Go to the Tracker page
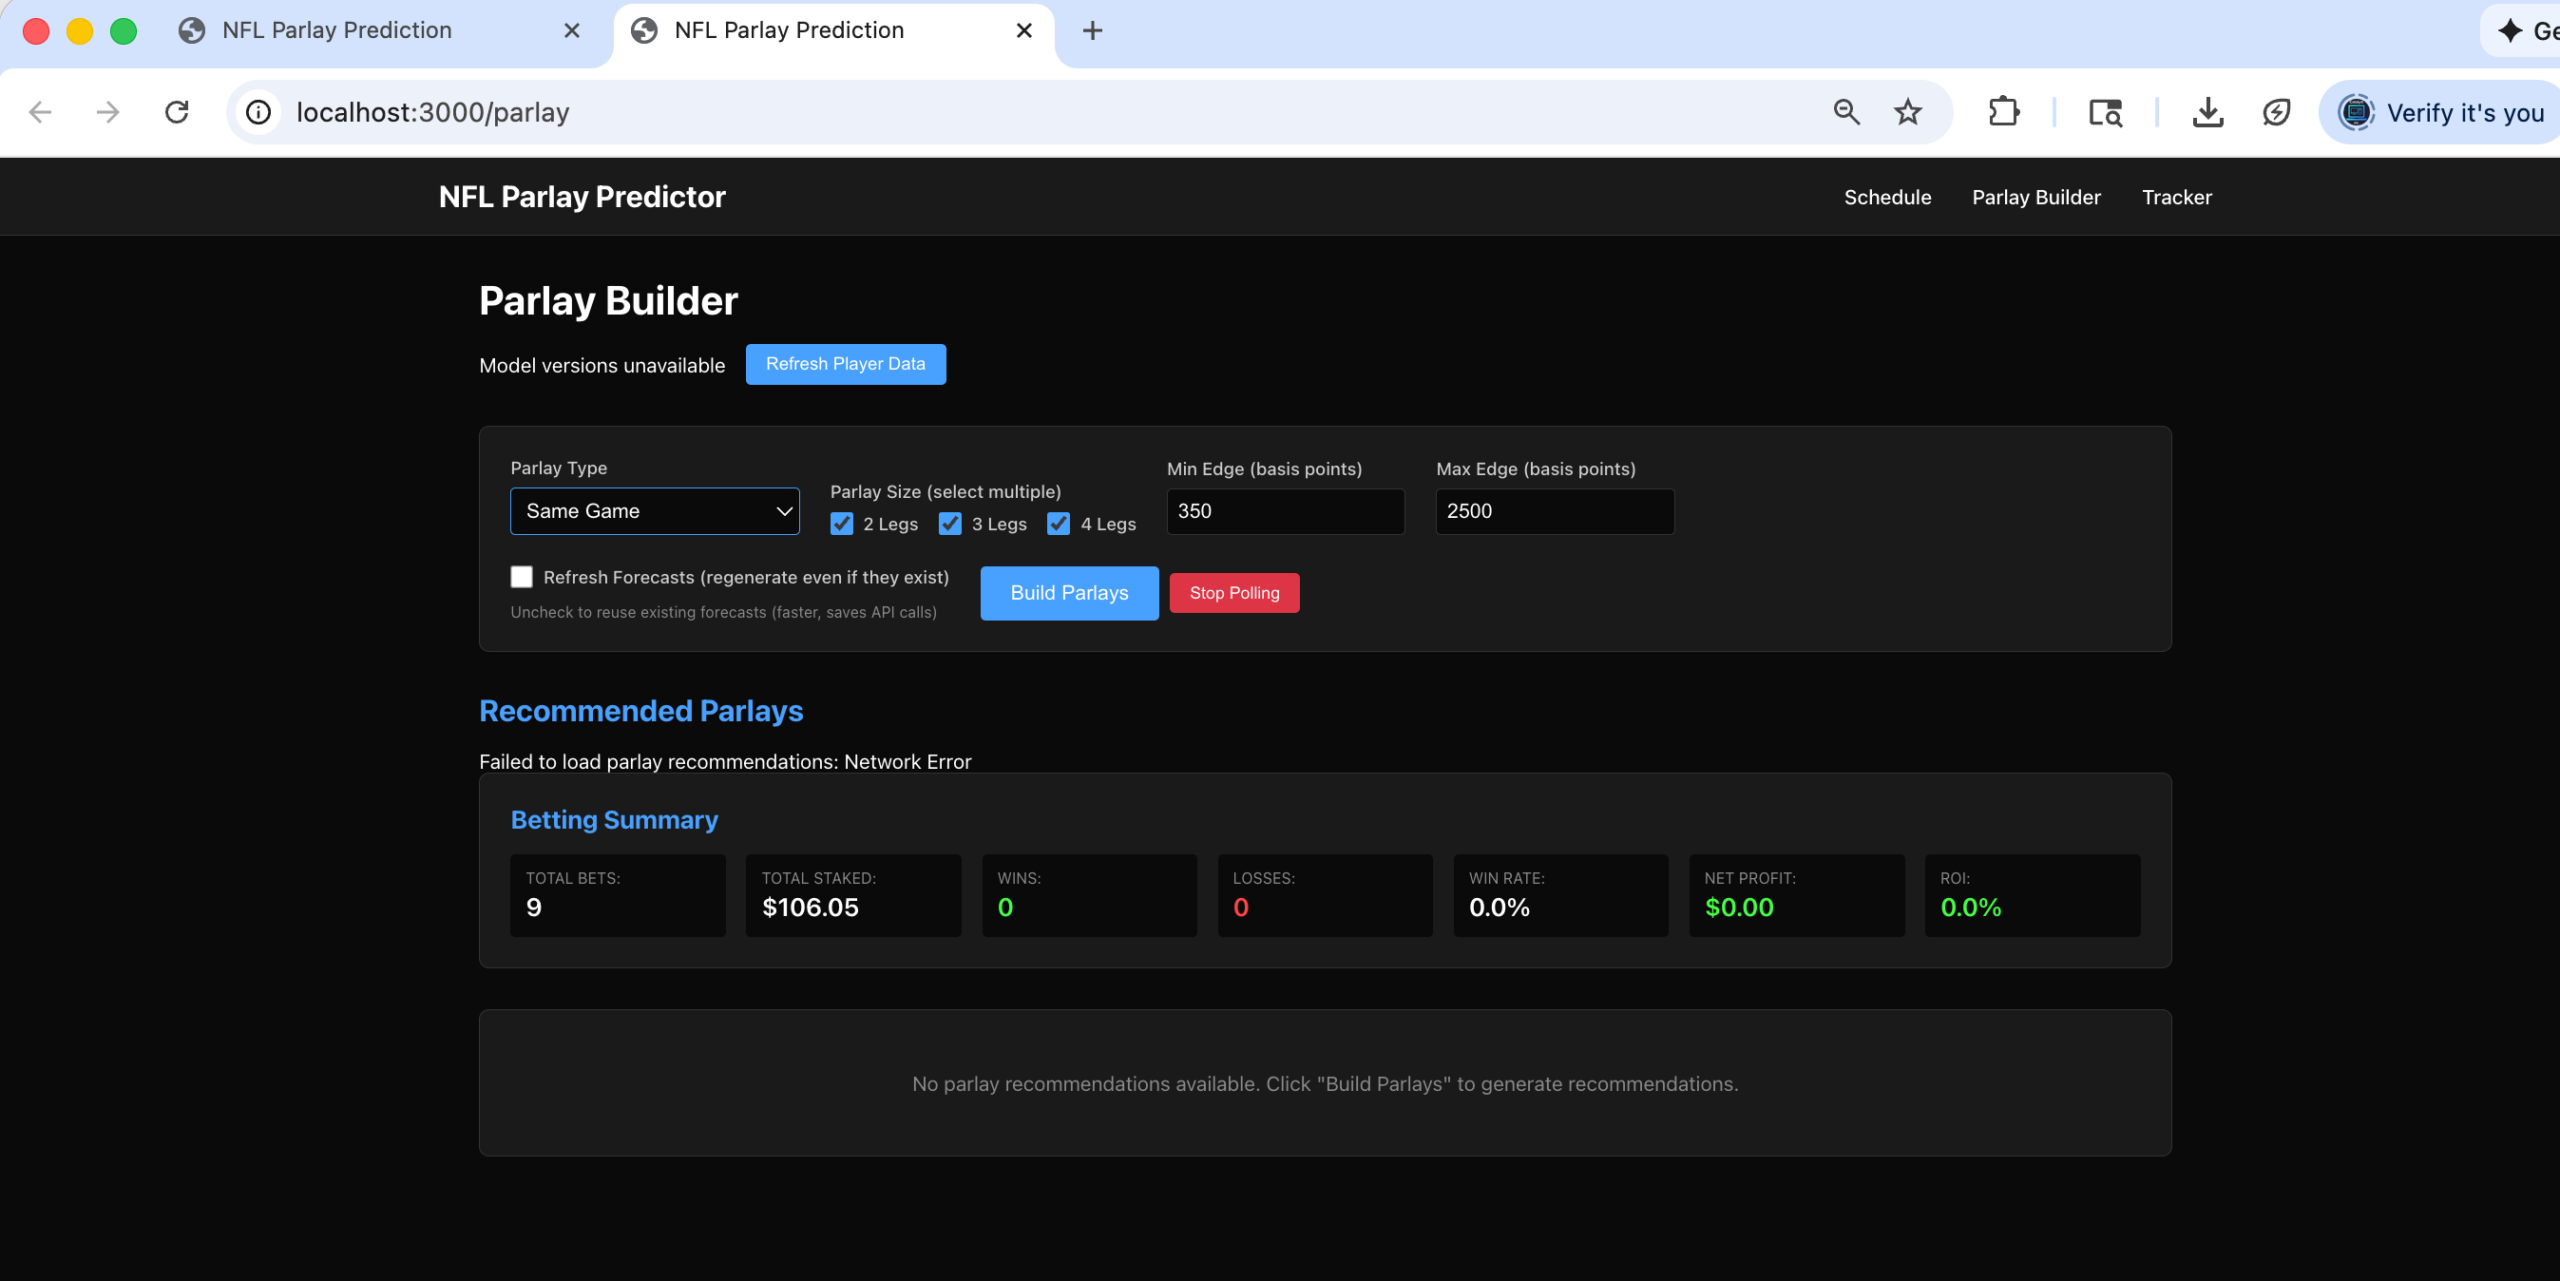 pyautogui.click(x=2176, y=197)
